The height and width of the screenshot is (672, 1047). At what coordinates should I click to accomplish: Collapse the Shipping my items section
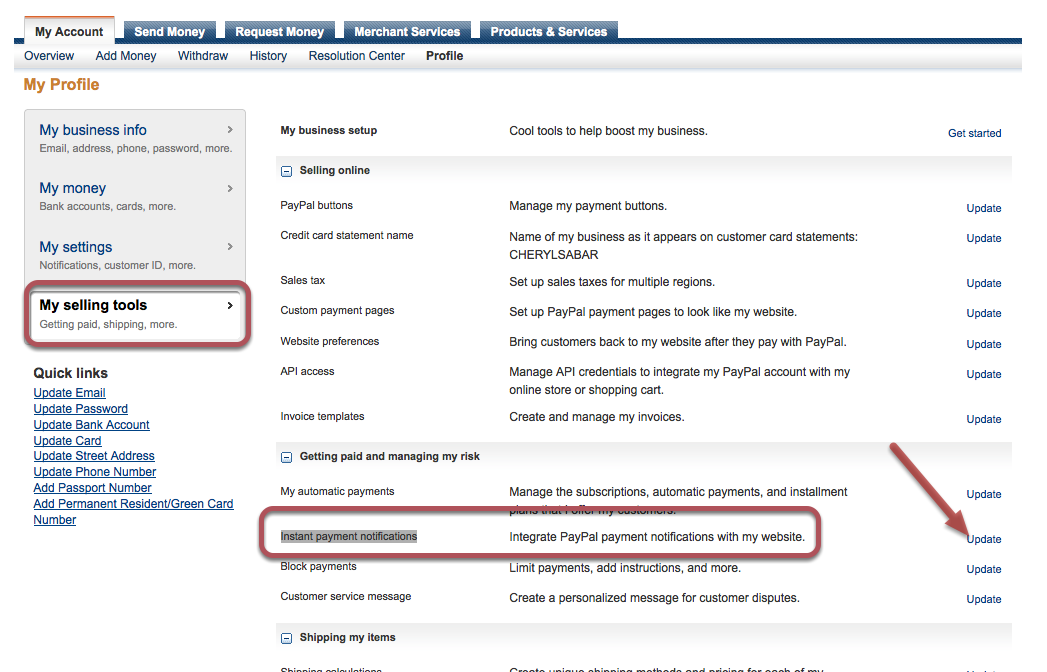tap(286, 638)
